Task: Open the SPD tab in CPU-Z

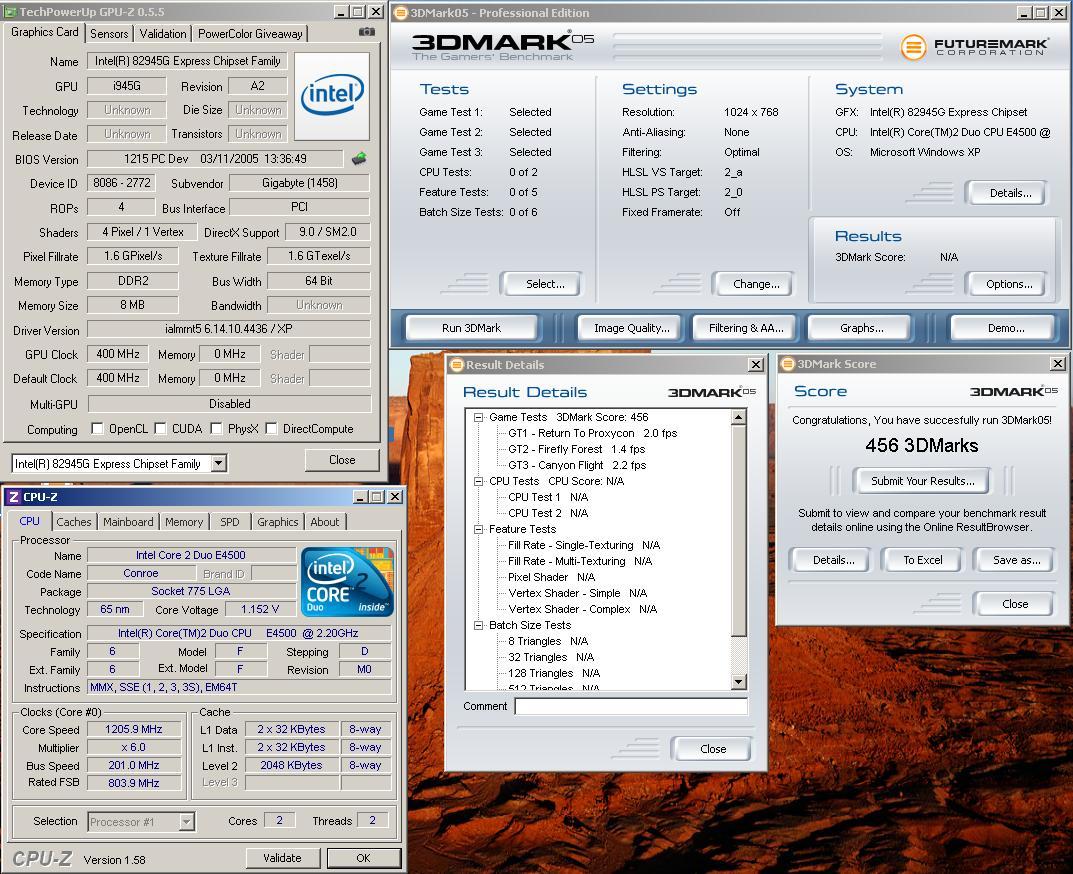Action: click(229, 522)
